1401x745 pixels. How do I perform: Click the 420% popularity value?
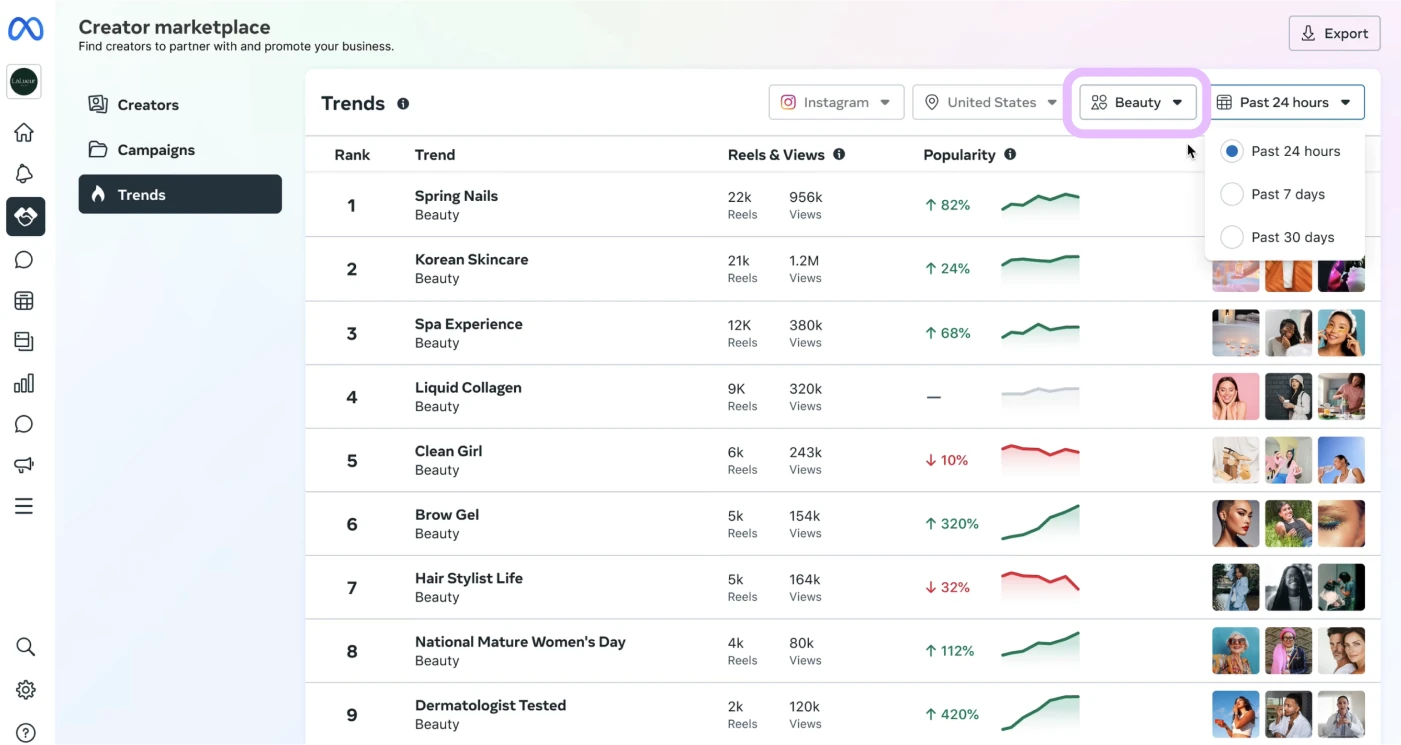click(x=951, y=714)
